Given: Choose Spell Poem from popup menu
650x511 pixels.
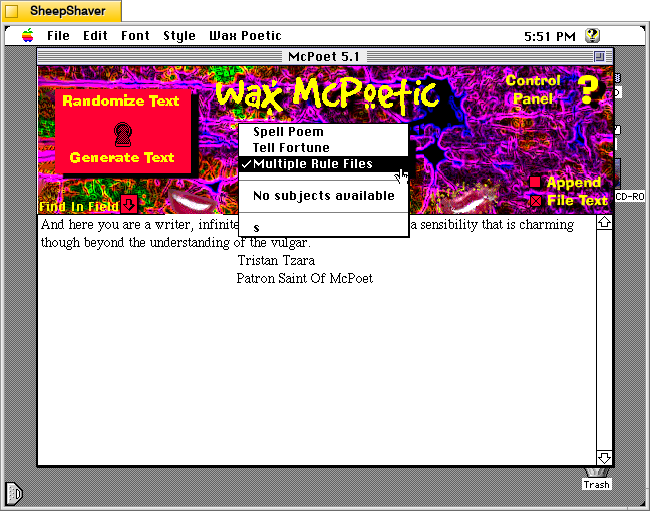Looking at the screenshot, I should [x=324, y=132].
